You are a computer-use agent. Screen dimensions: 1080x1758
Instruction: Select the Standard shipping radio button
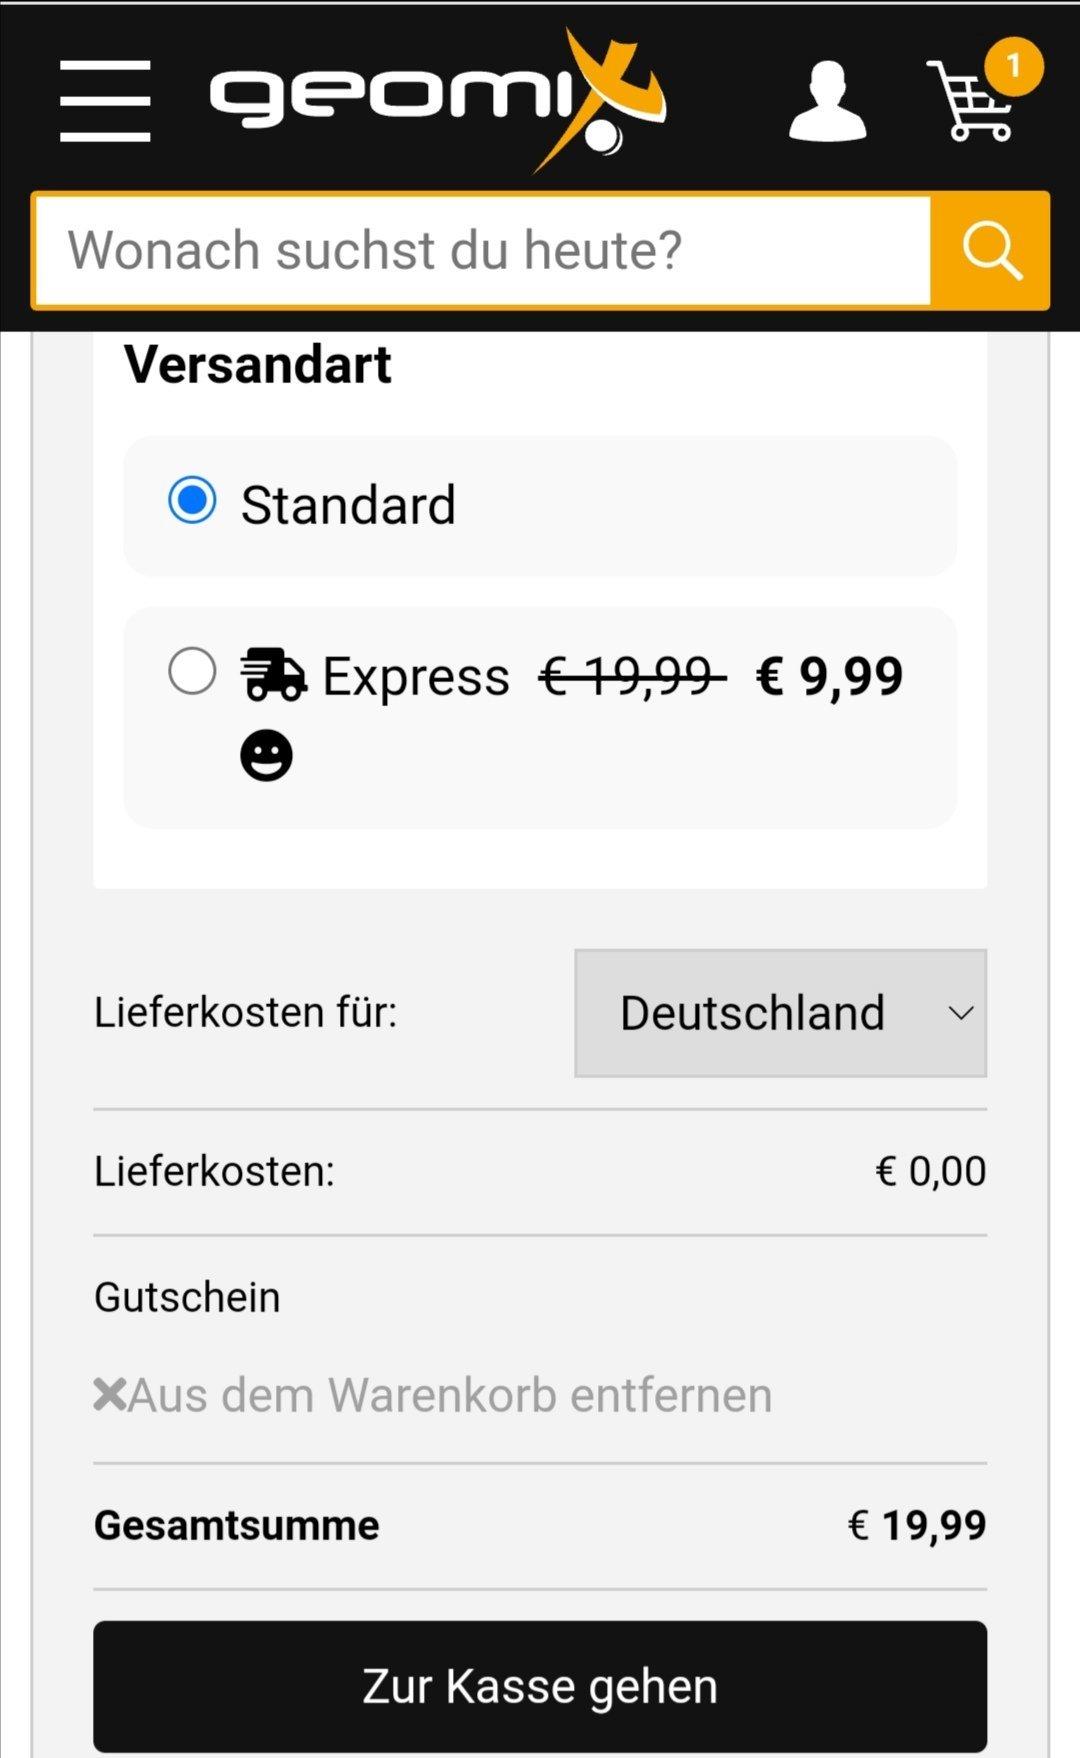[x=192, y=500]
